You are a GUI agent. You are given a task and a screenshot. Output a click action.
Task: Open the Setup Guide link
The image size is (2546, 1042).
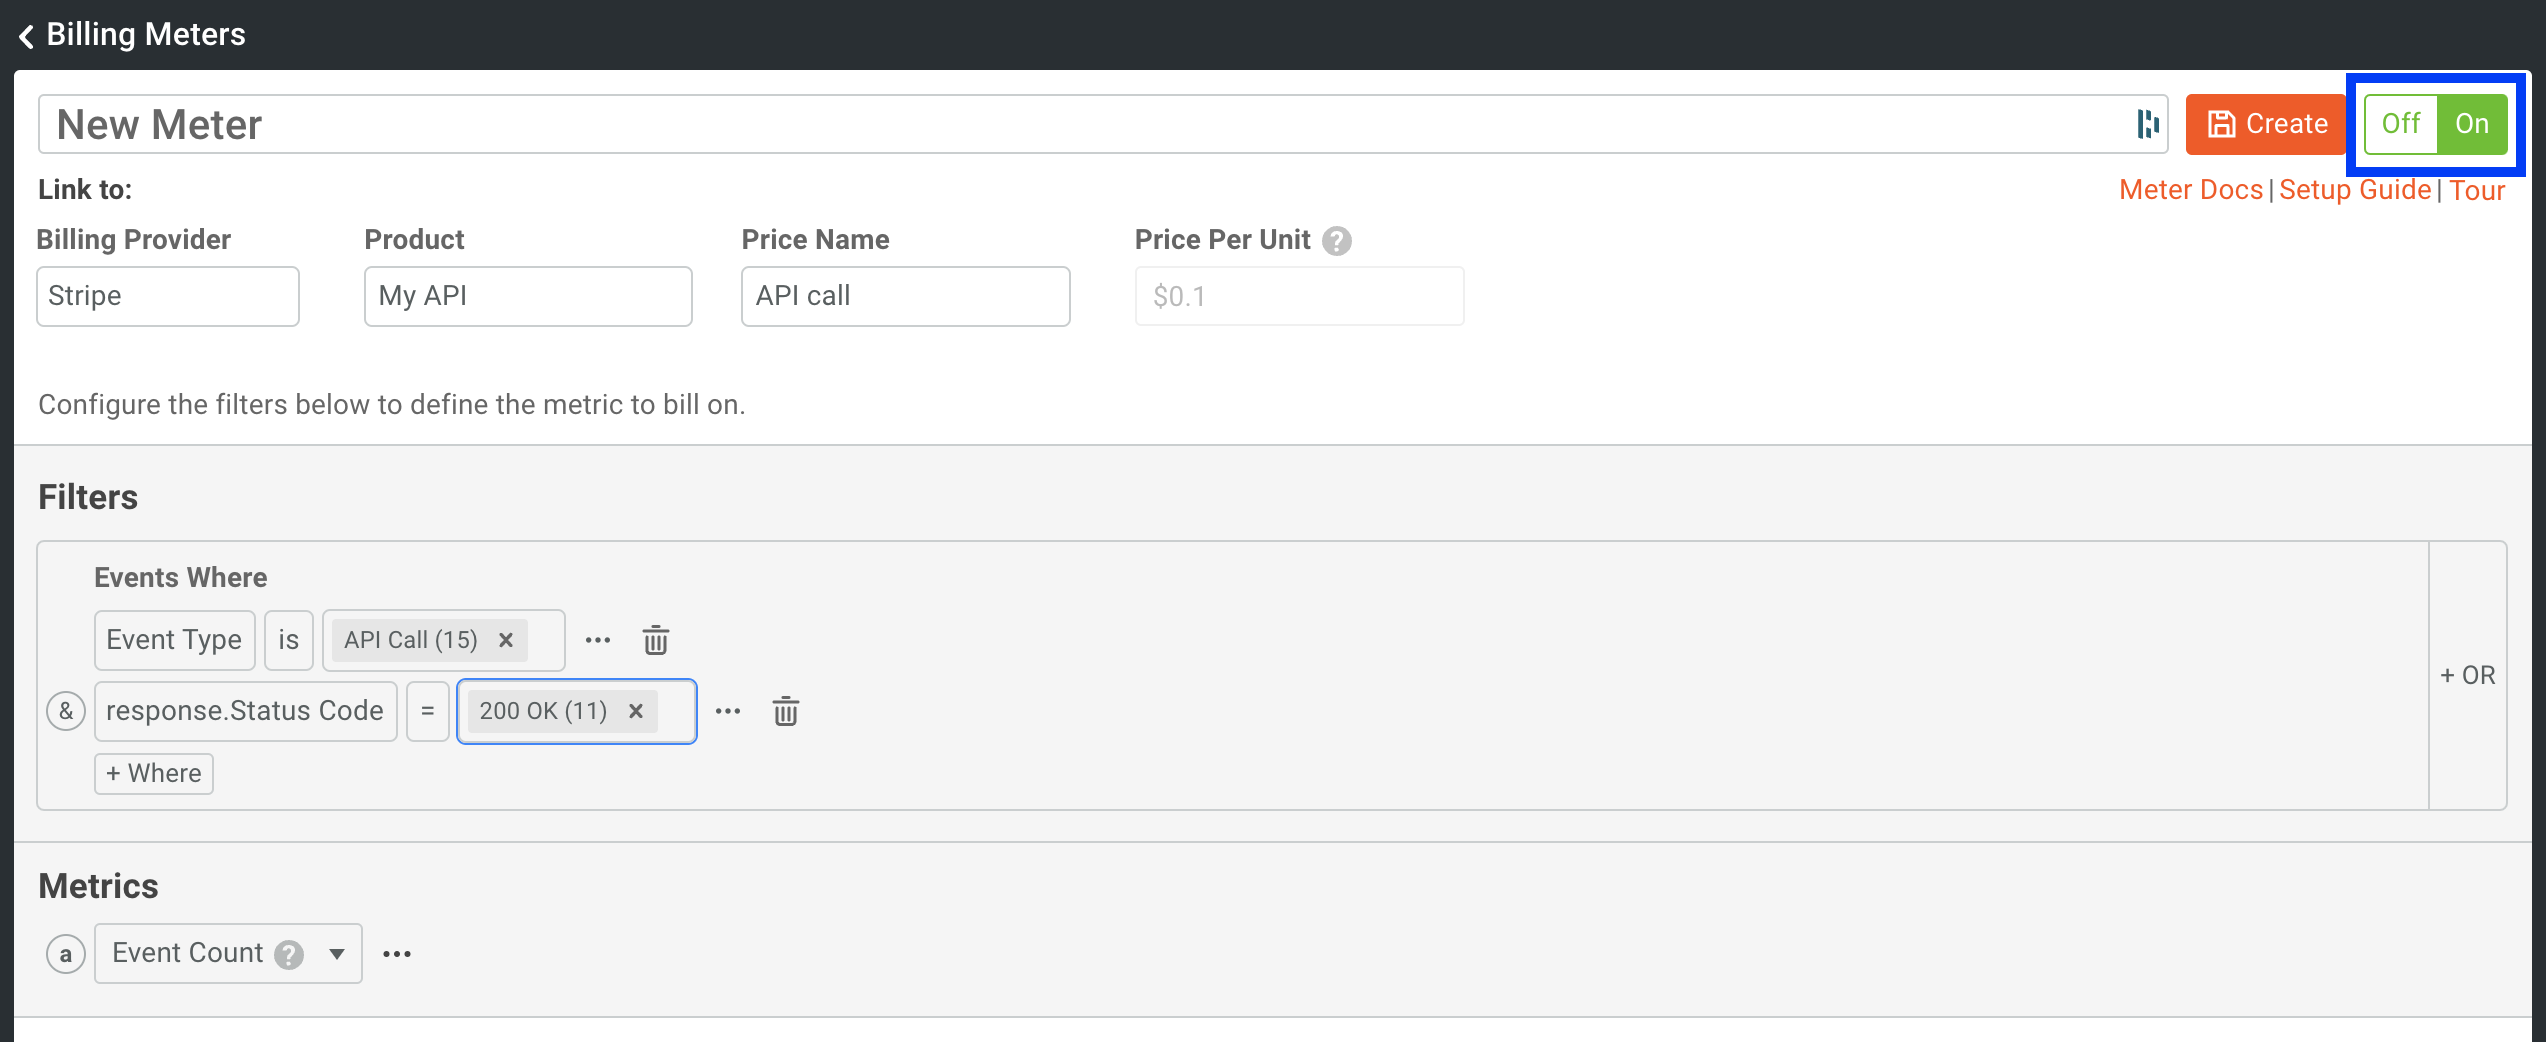[2355, 189]
